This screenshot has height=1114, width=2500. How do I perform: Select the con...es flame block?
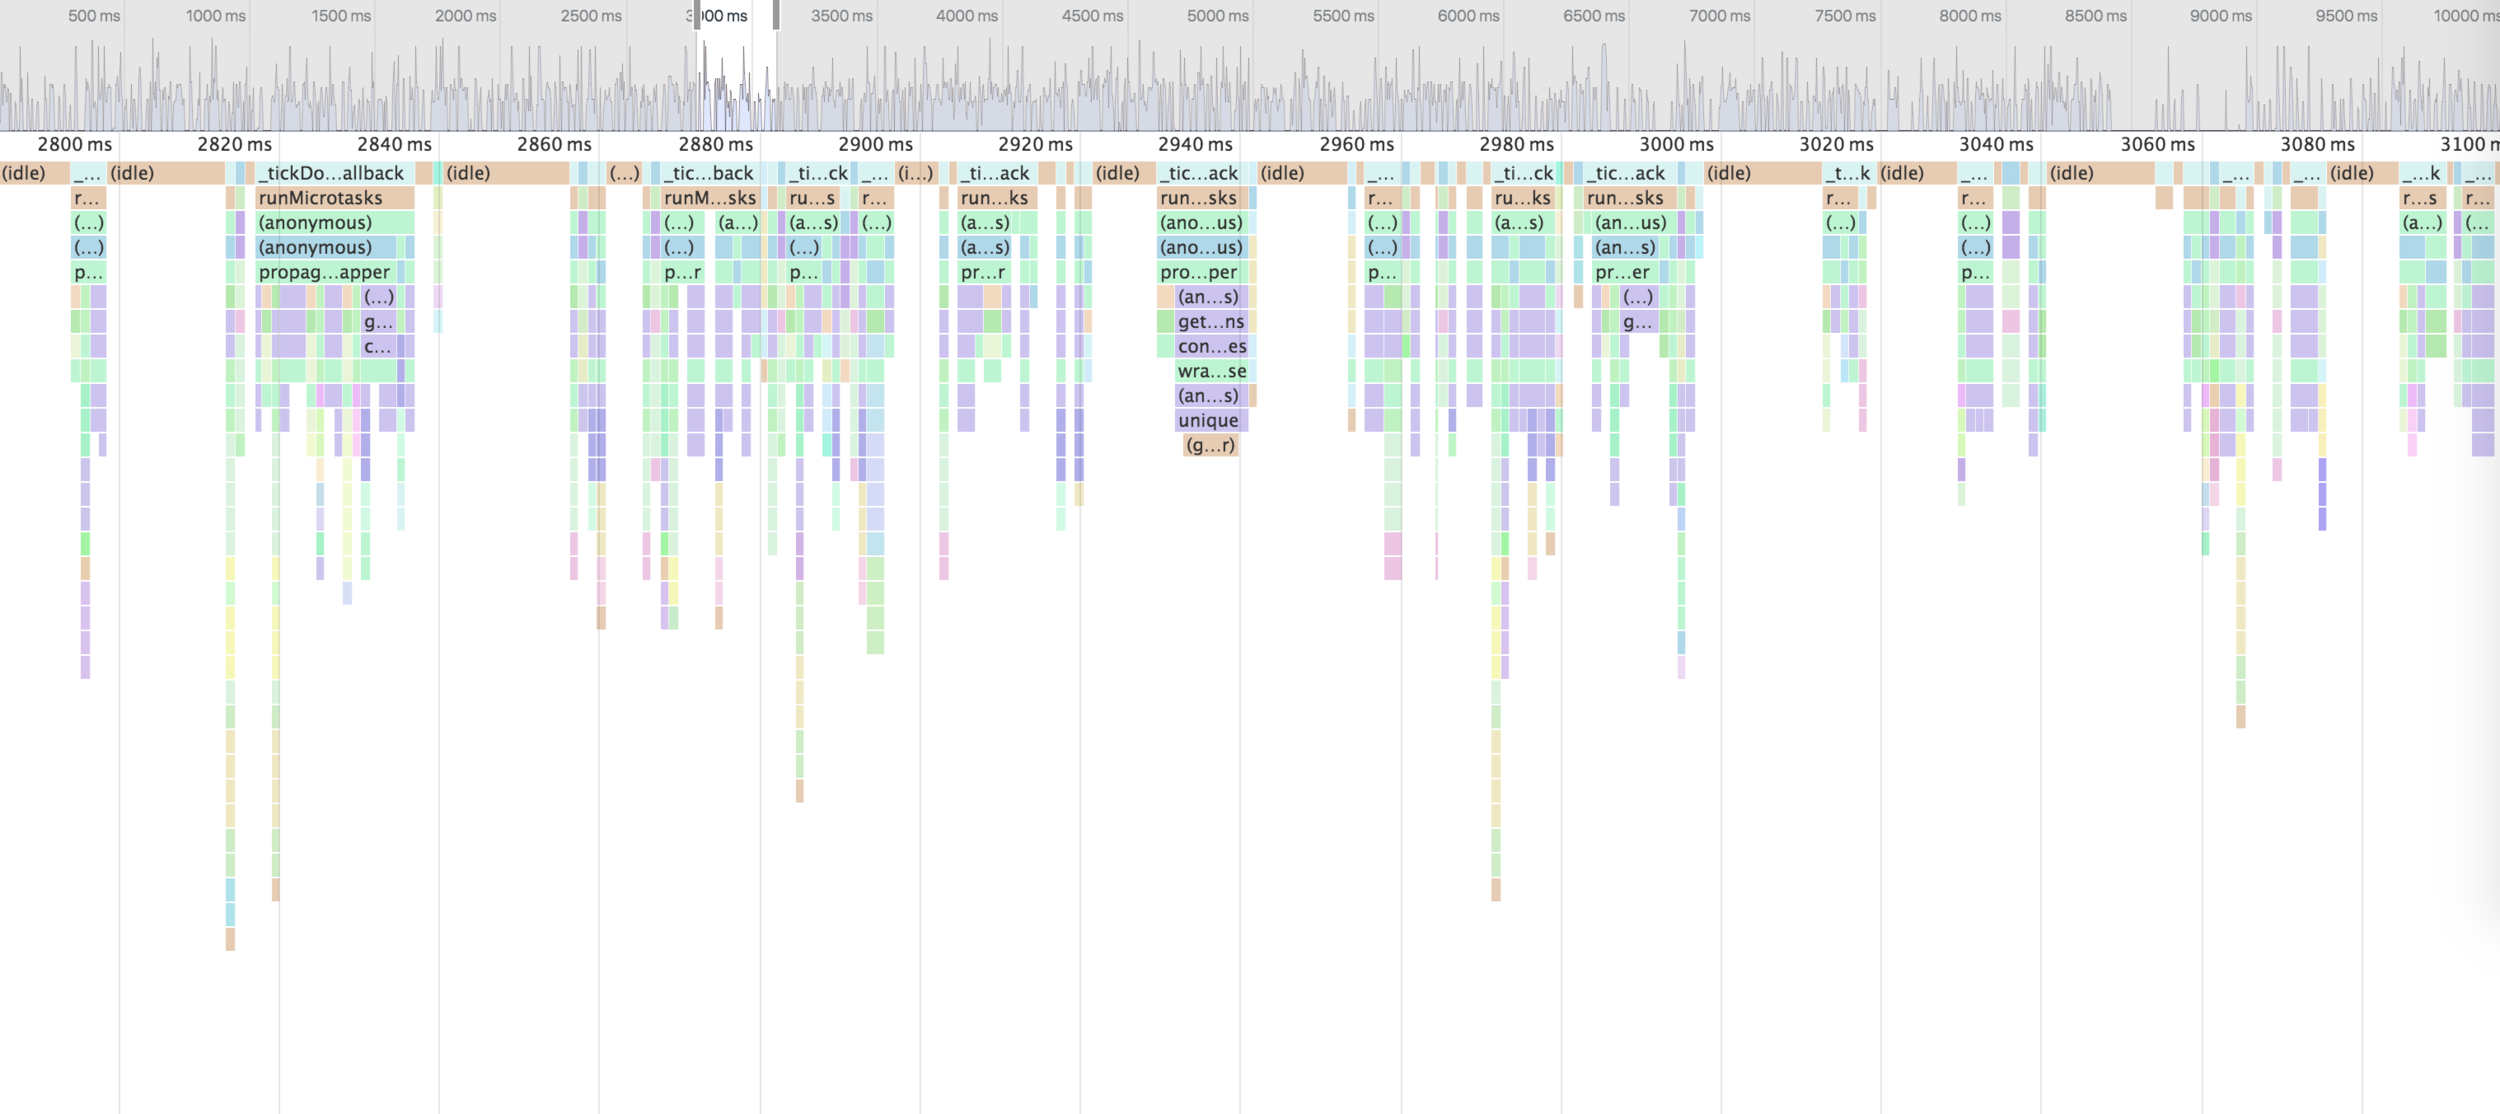(x=1211, y=347)
